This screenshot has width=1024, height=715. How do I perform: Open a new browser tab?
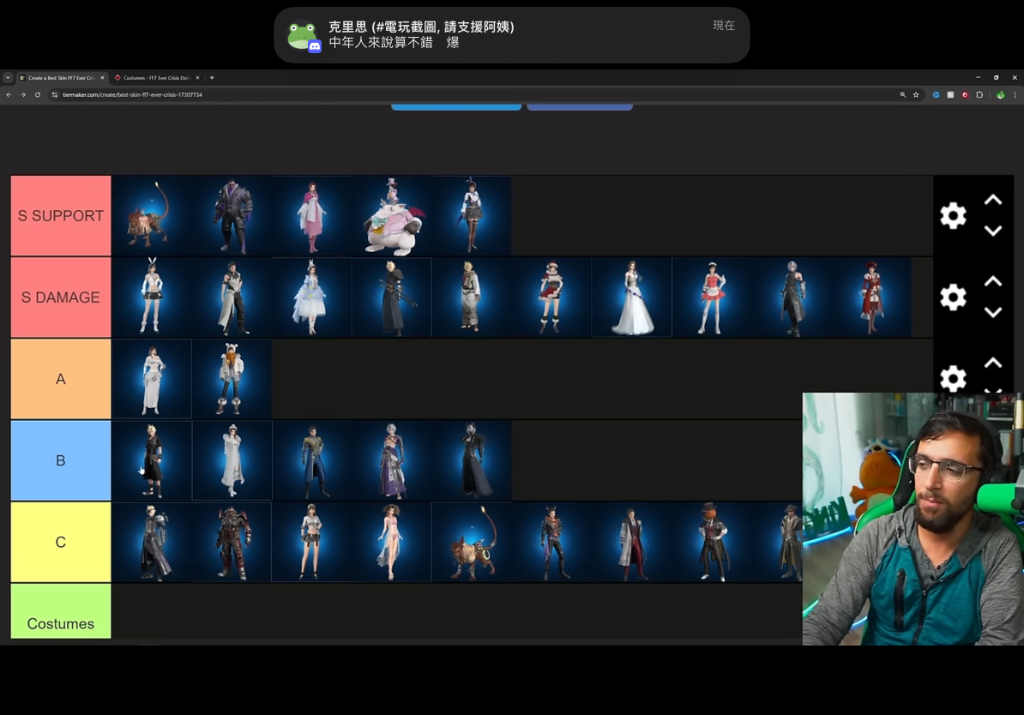click(x=212, y=78)
